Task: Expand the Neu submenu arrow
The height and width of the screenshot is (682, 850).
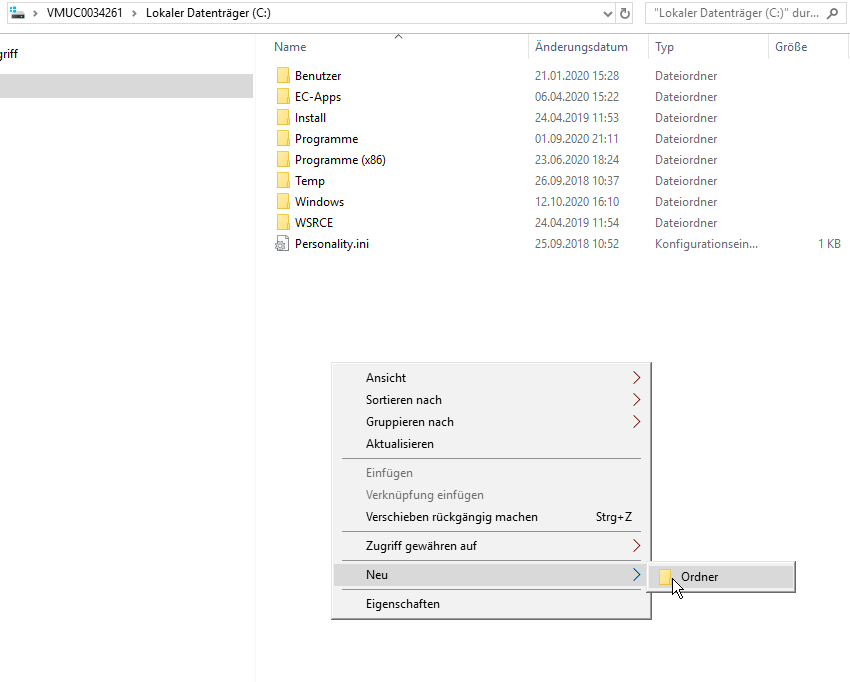Action: 636,575
